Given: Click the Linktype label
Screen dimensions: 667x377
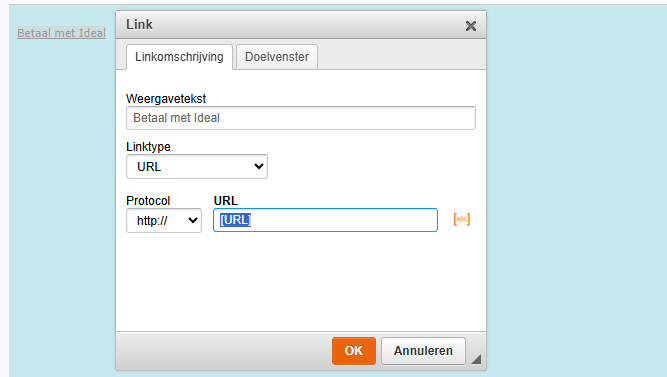Looking at the screenshot, I should click(x=148, y=147).
